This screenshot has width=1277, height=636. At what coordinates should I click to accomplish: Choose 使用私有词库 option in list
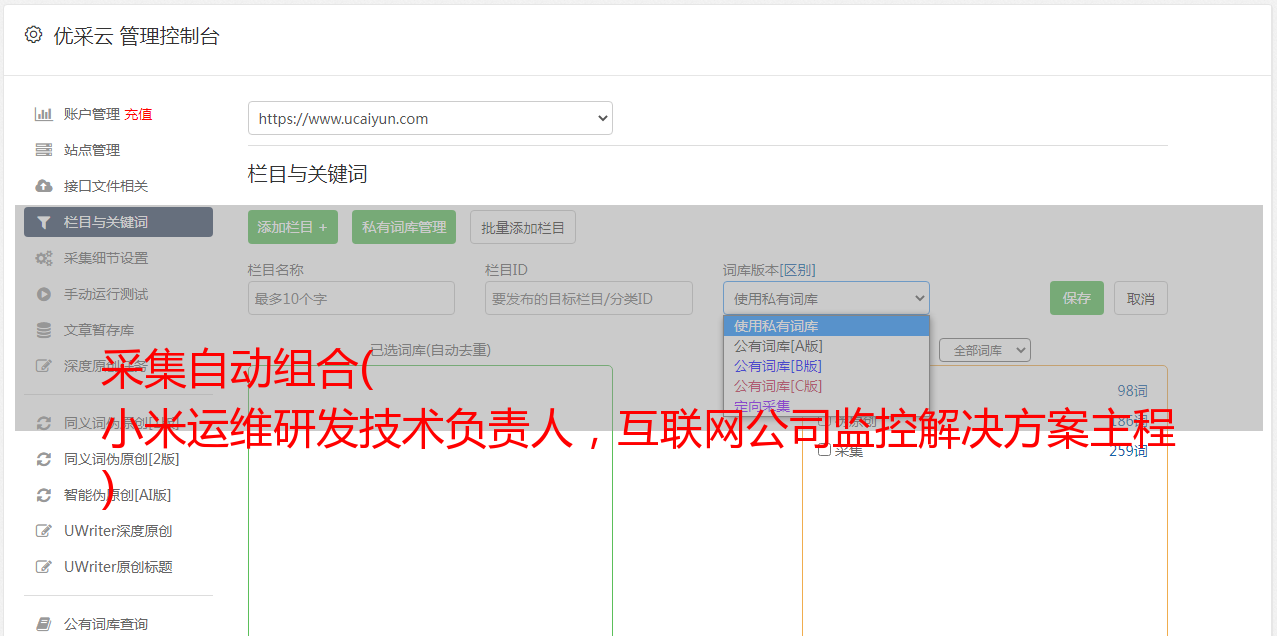pos(826,326)
